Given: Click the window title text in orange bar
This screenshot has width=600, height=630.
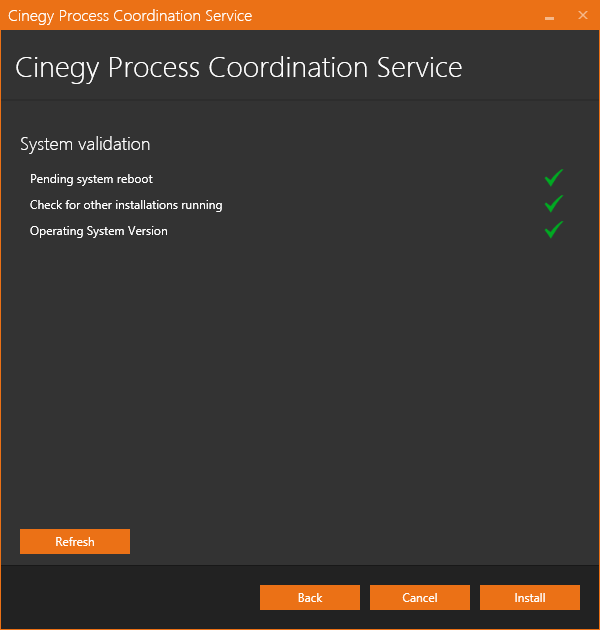Looking at the screenshot, I should click(x=130, y=16).
